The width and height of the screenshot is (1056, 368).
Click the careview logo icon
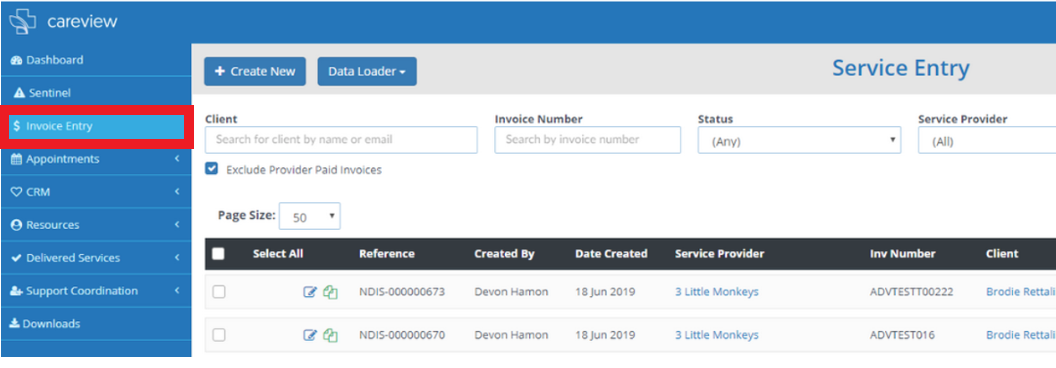[x=23, y=22]
